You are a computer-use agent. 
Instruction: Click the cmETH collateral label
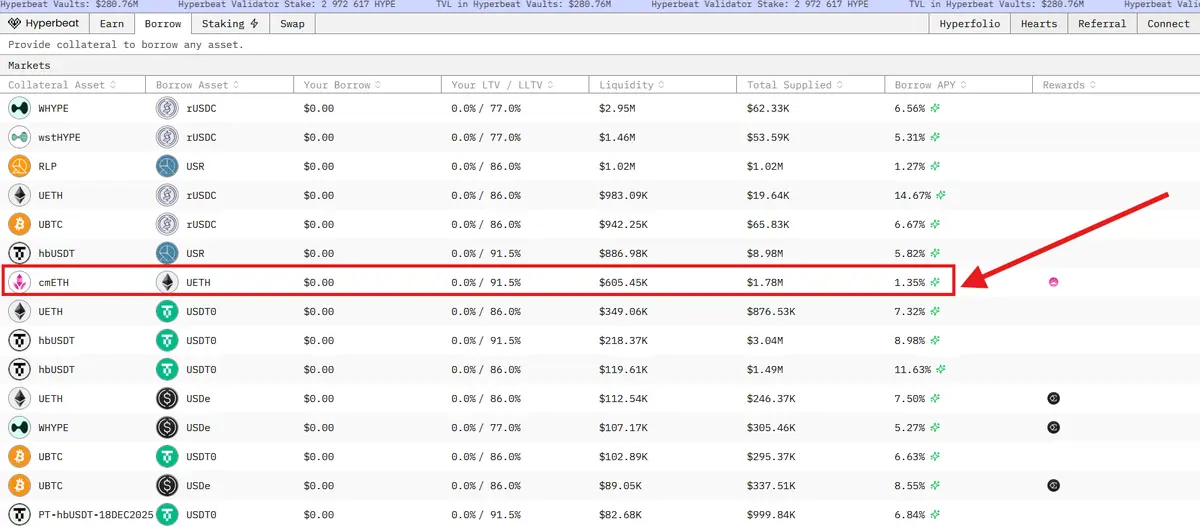(54, 282)
